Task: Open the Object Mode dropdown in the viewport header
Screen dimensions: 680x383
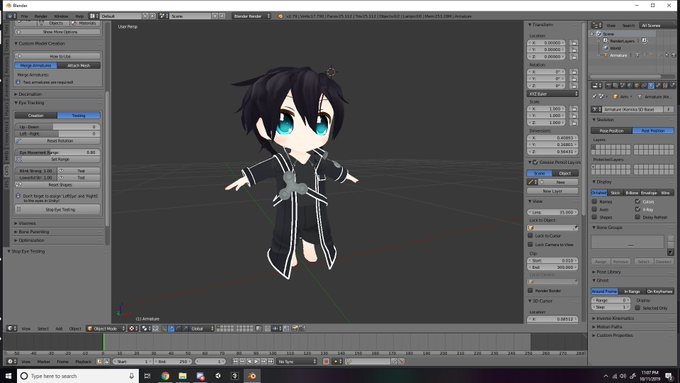Action: click(x=106, y=328)
